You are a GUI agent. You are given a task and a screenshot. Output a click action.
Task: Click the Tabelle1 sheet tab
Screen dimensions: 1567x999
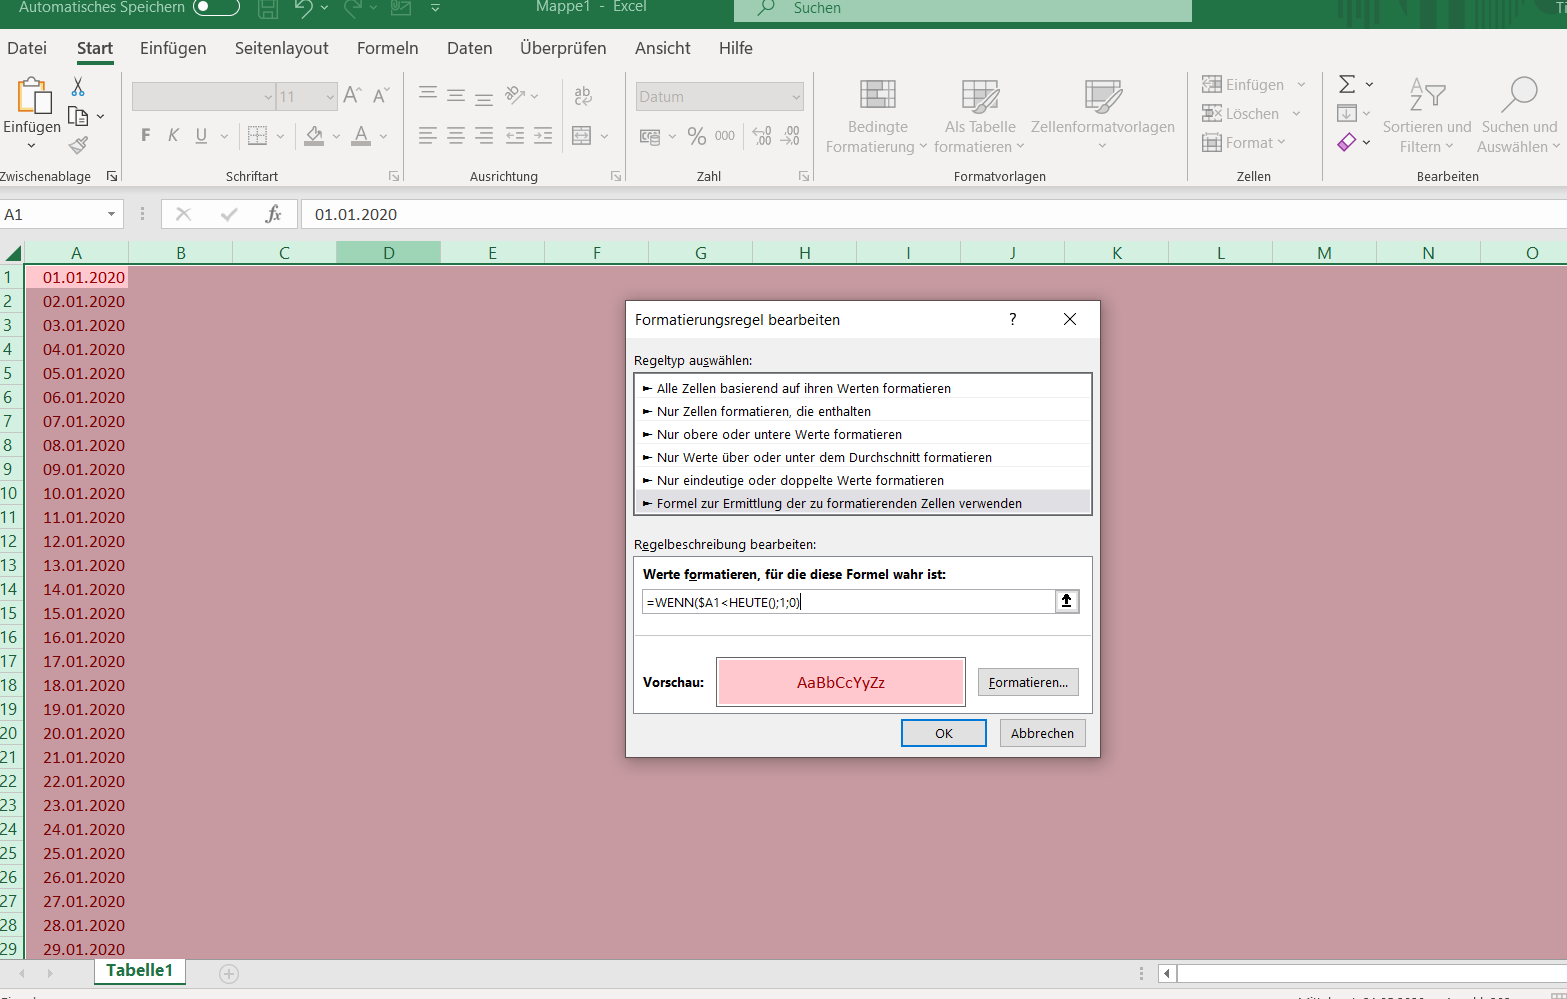click(x=139, y=971)
